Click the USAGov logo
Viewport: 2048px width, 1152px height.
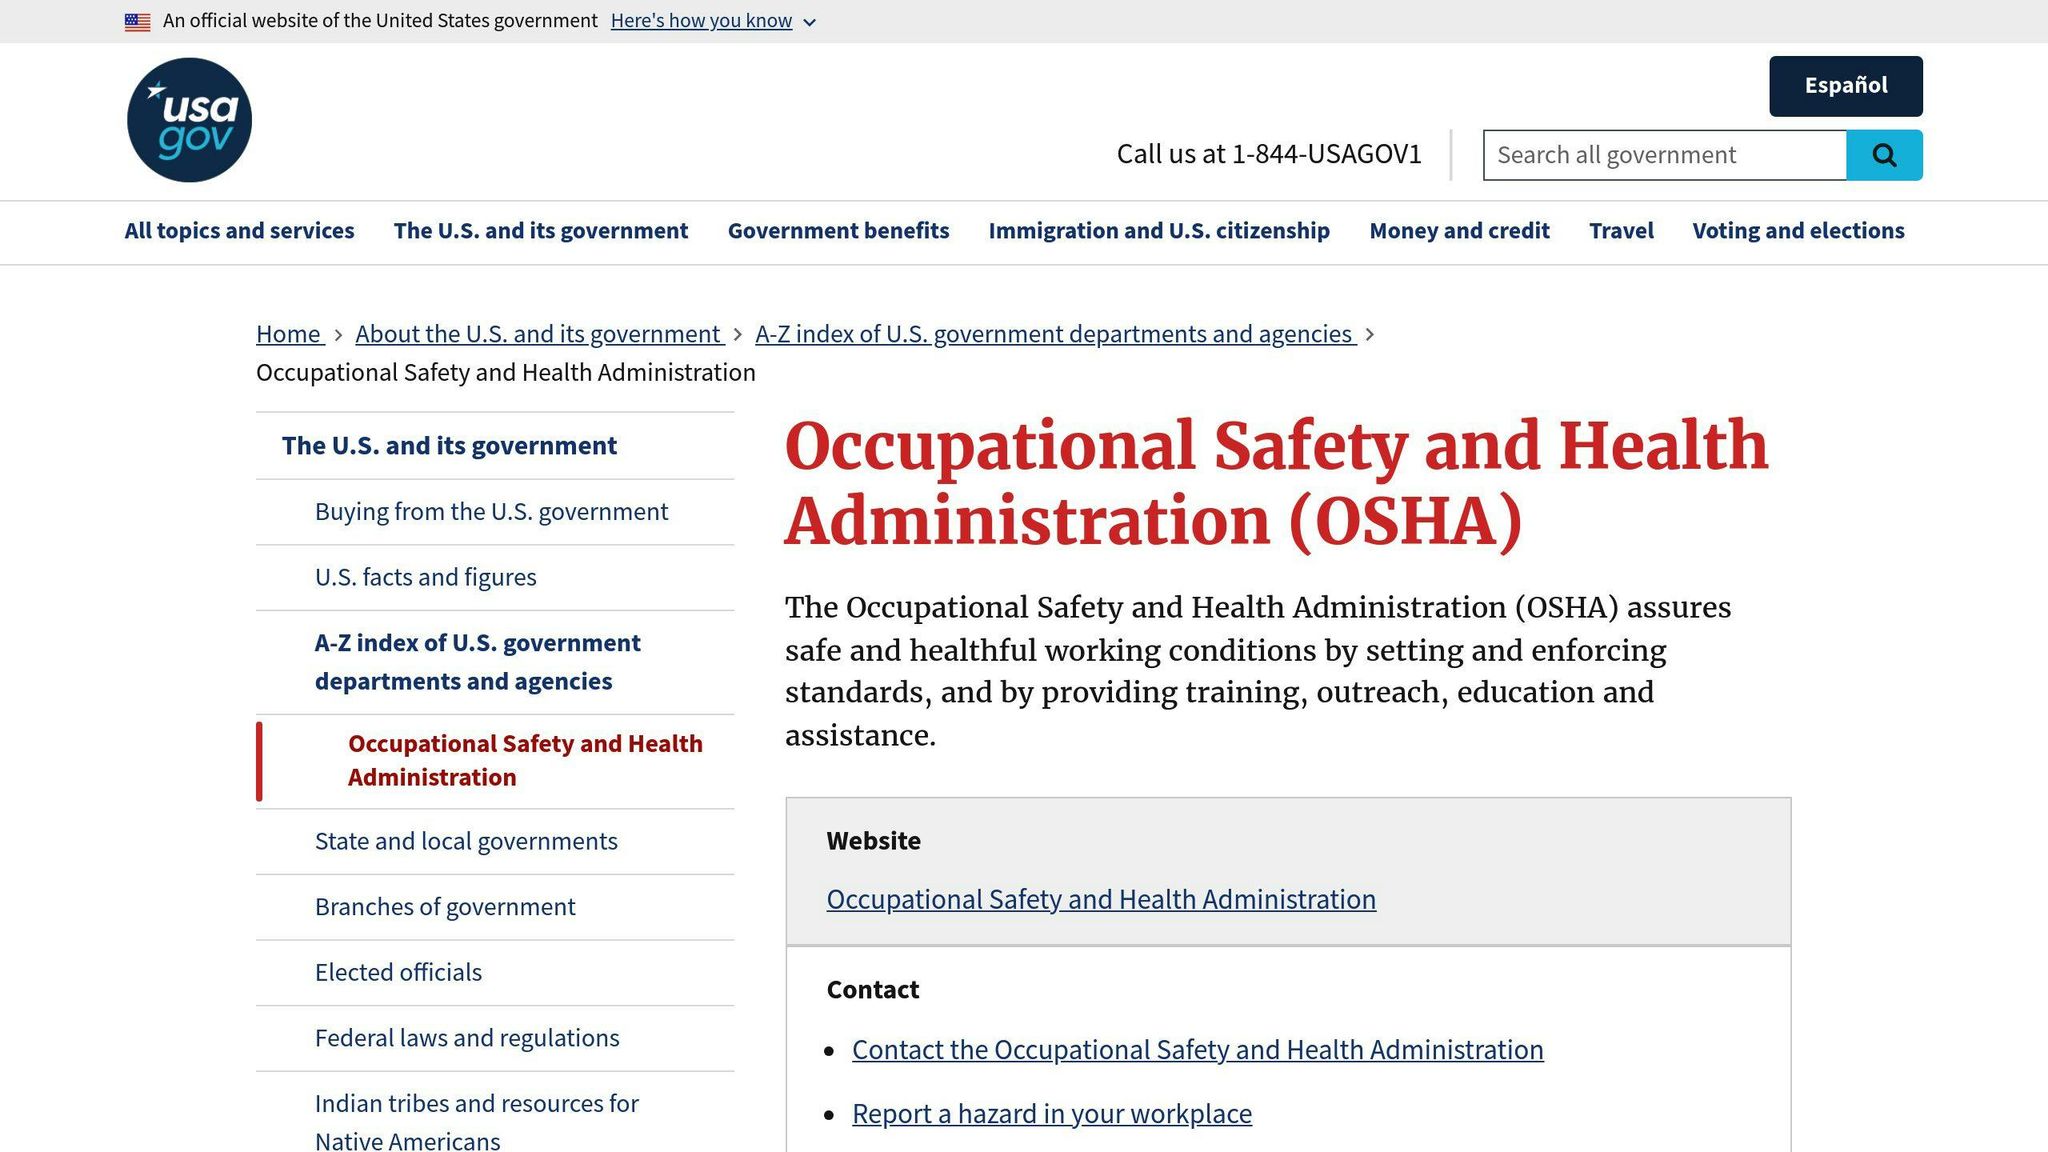coord(189,120)
